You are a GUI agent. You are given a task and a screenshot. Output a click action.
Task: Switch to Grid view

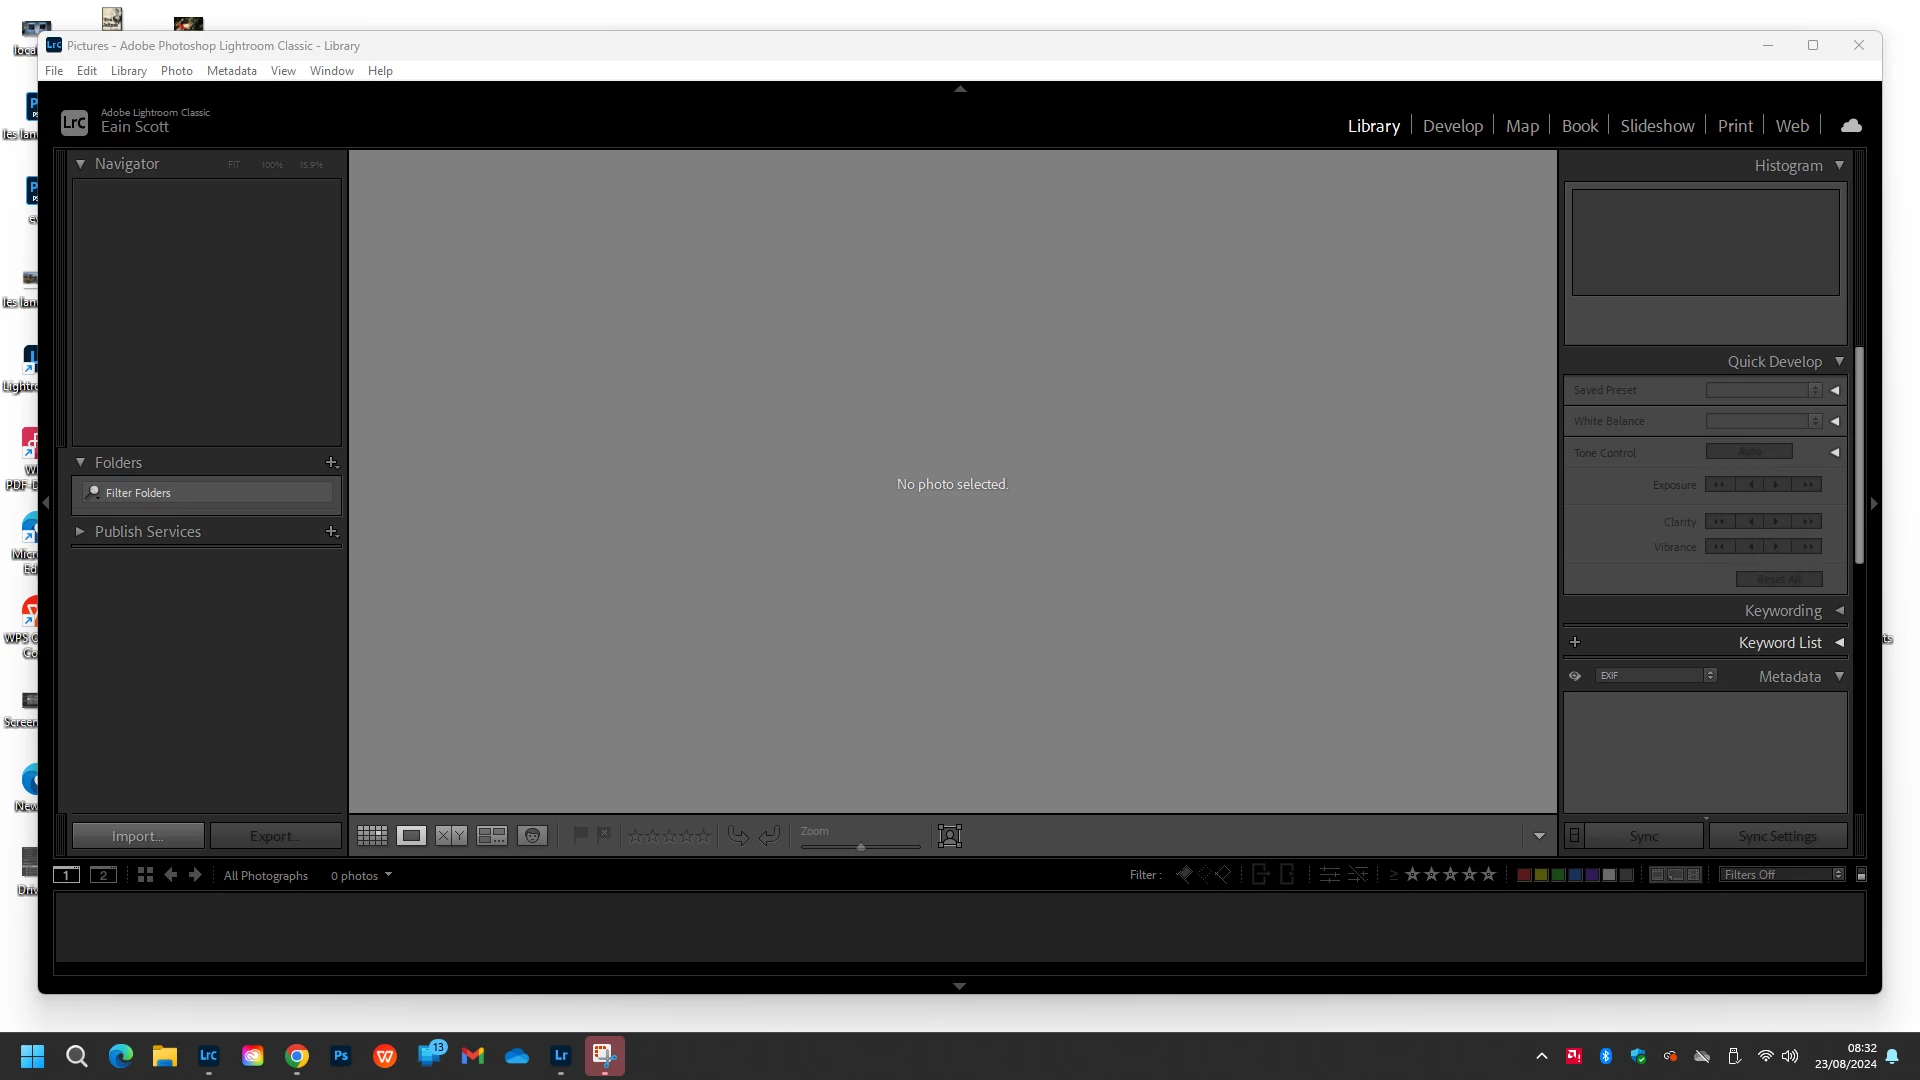pyautogui.click(x=372, y=836)
